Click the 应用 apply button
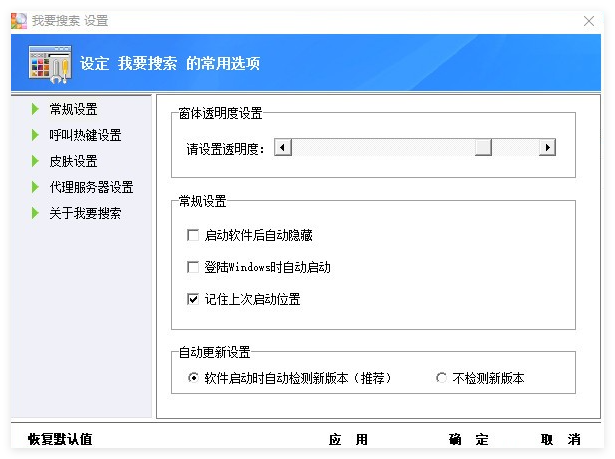The height and width of the screenshot is (459, 615). pyautogui.click(x=348, y=439)
